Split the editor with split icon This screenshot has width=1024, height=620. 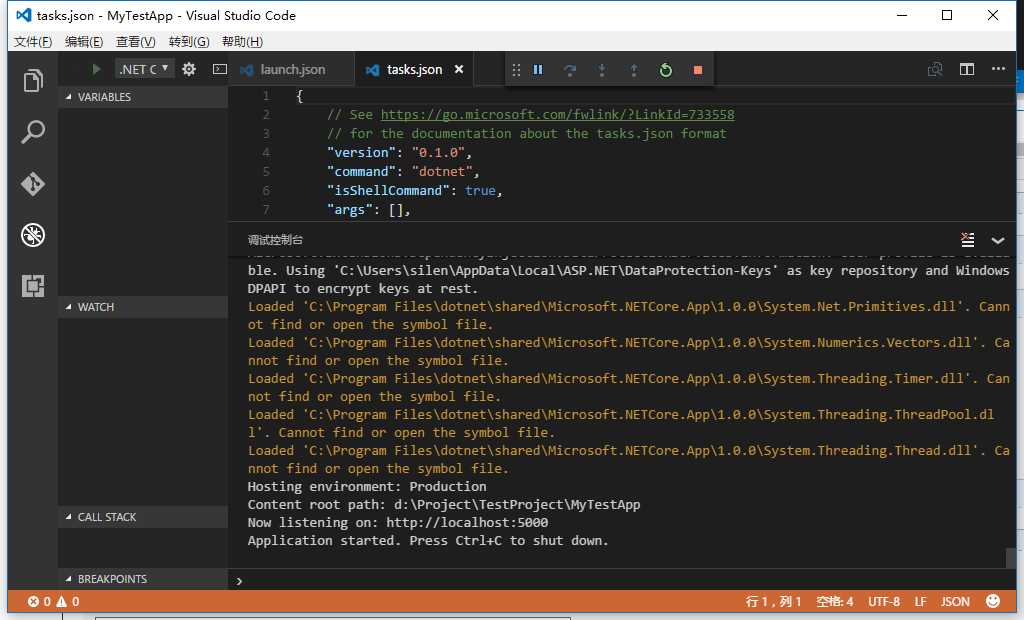[967, 69]
